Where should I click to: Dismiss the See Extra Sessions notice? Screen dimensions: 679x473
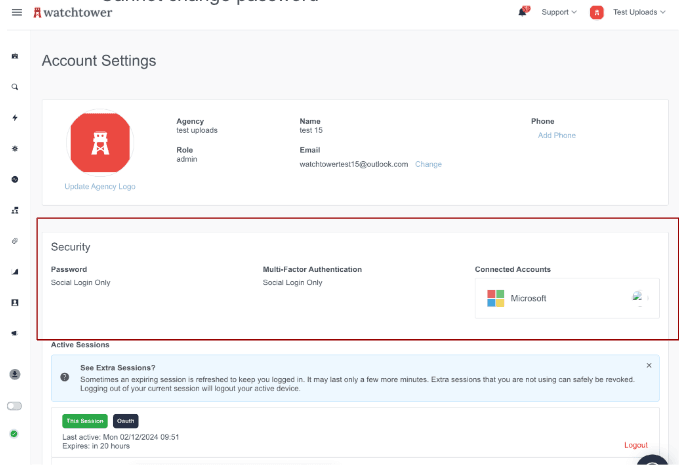pos(648,365)
